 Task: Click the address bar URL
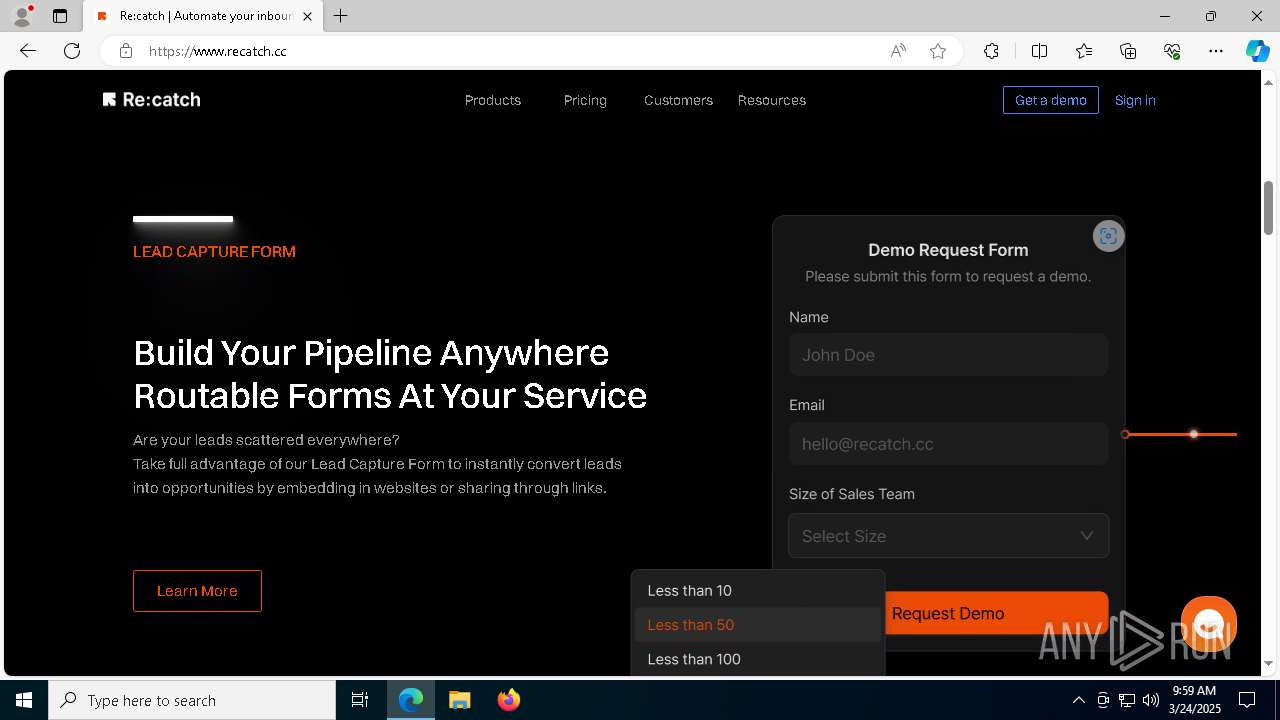218,51
